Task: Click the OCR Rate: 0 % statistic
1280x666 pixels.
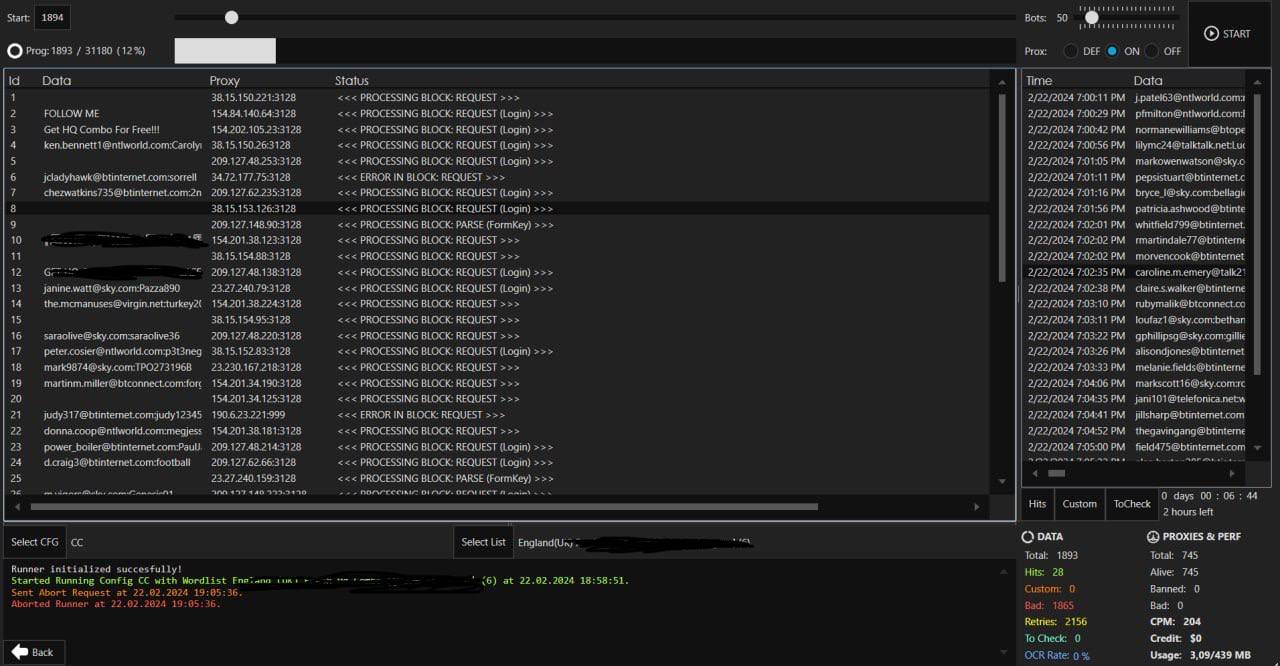Action: tap(1057, 656)
